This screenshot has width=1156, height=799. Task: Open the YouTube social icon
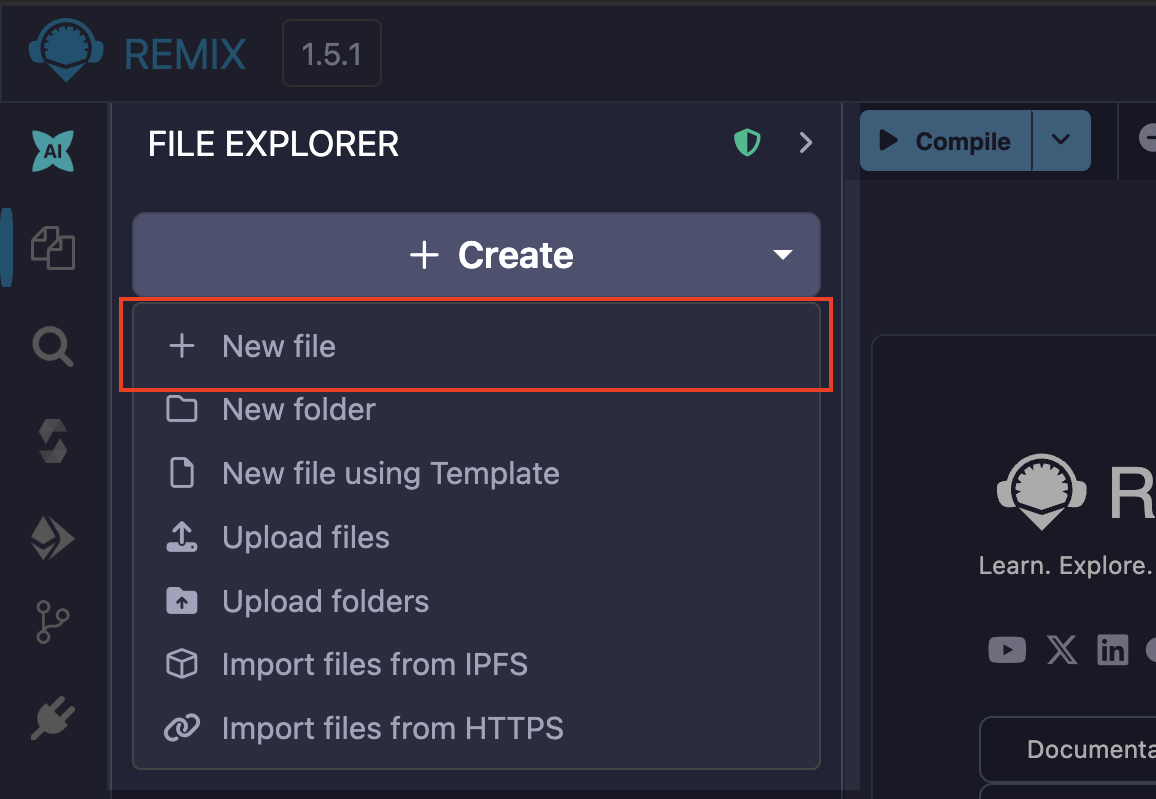click(x=1007, y=650)
